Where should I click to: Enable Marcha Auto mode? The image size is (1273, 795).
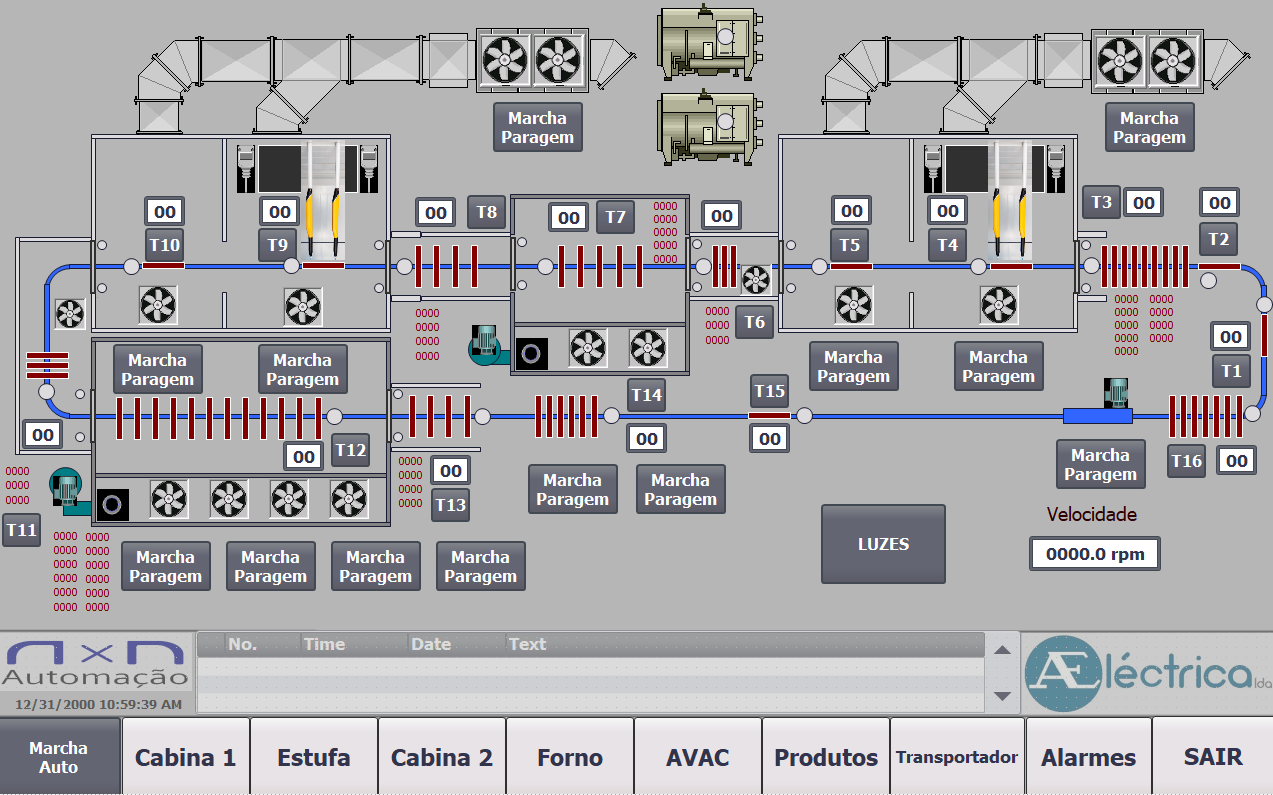(x=59, y=757)
